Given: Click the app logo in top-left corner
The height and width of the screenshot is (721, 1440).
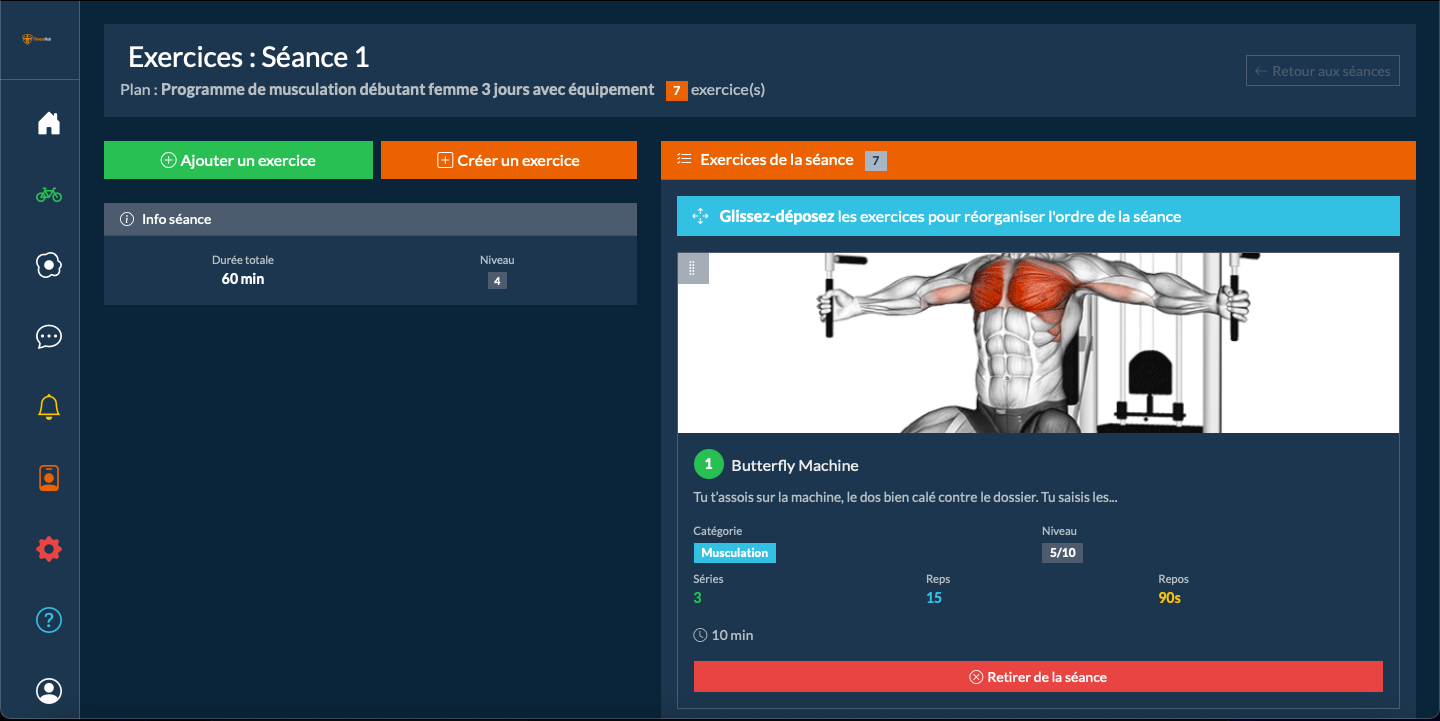Looking at the screenshot, I should coord(40,40).
